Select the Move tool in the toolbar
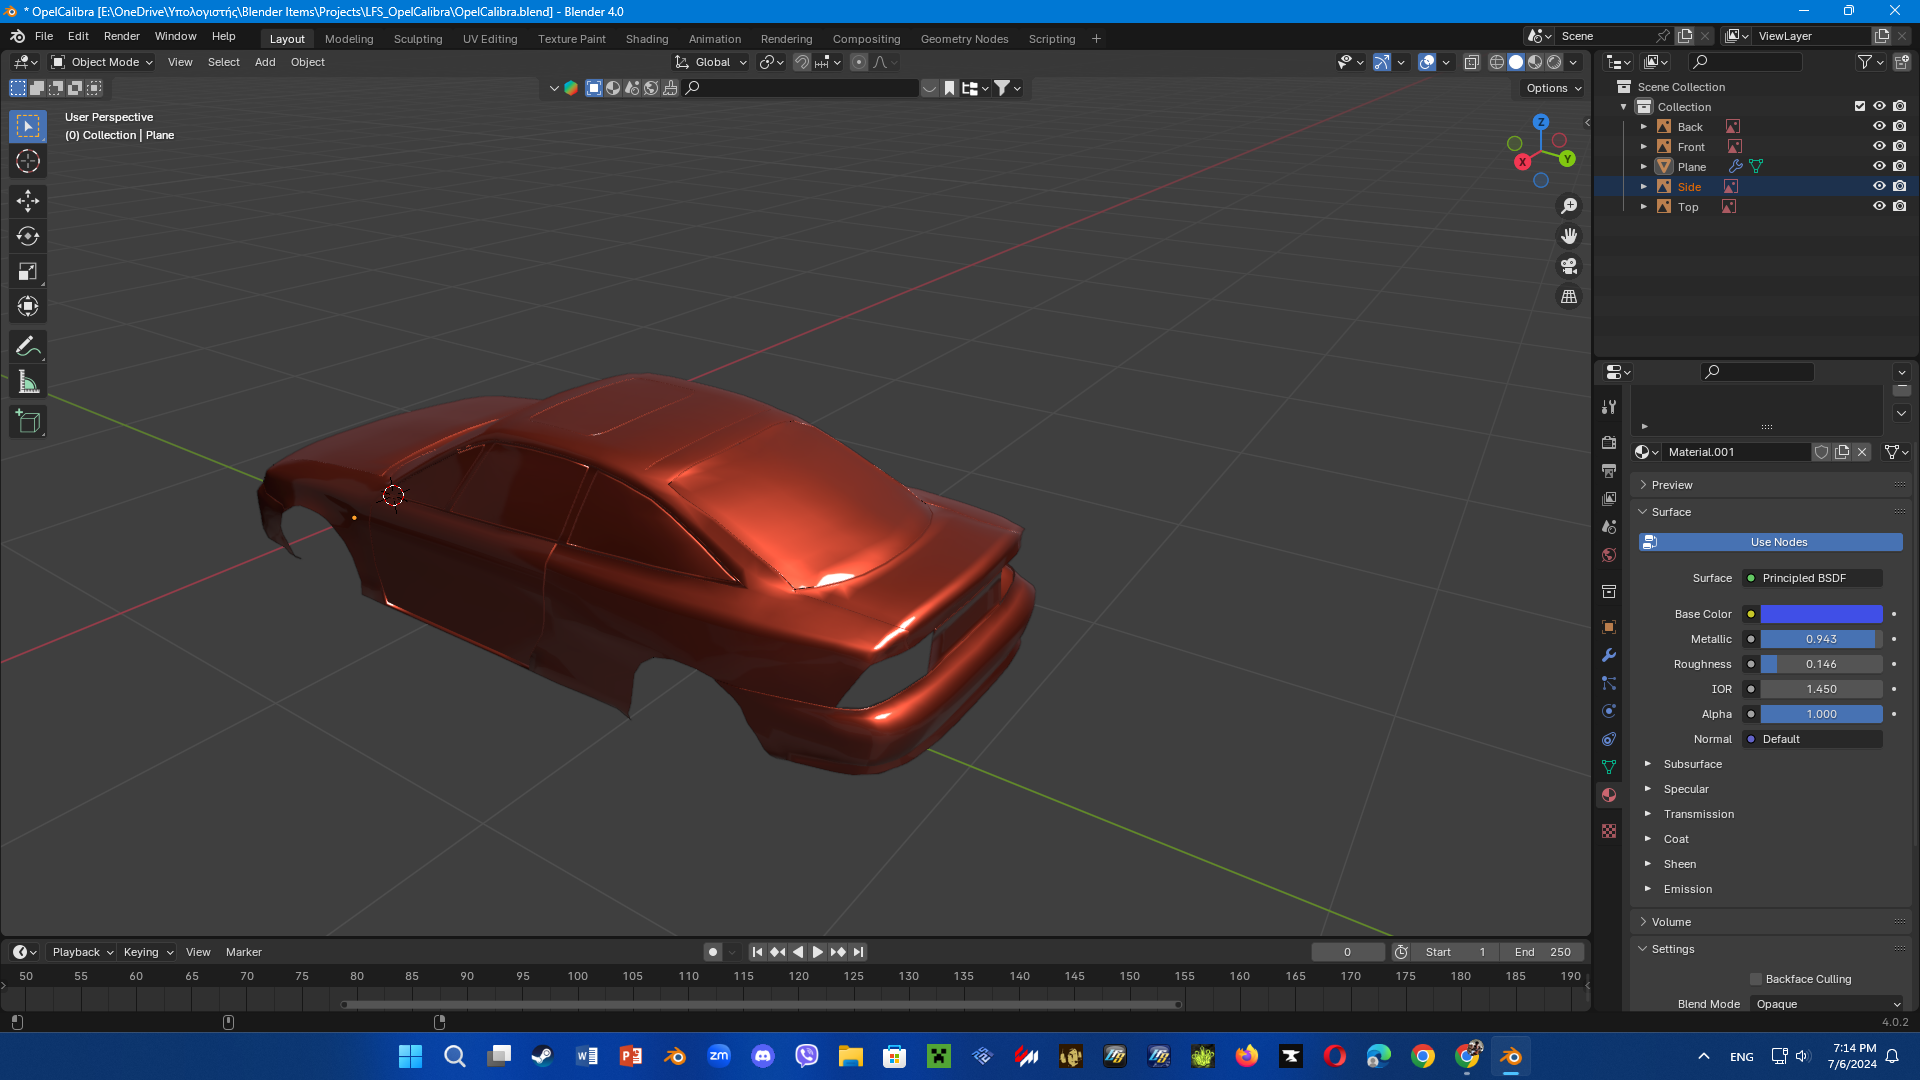 coord(28,201)
